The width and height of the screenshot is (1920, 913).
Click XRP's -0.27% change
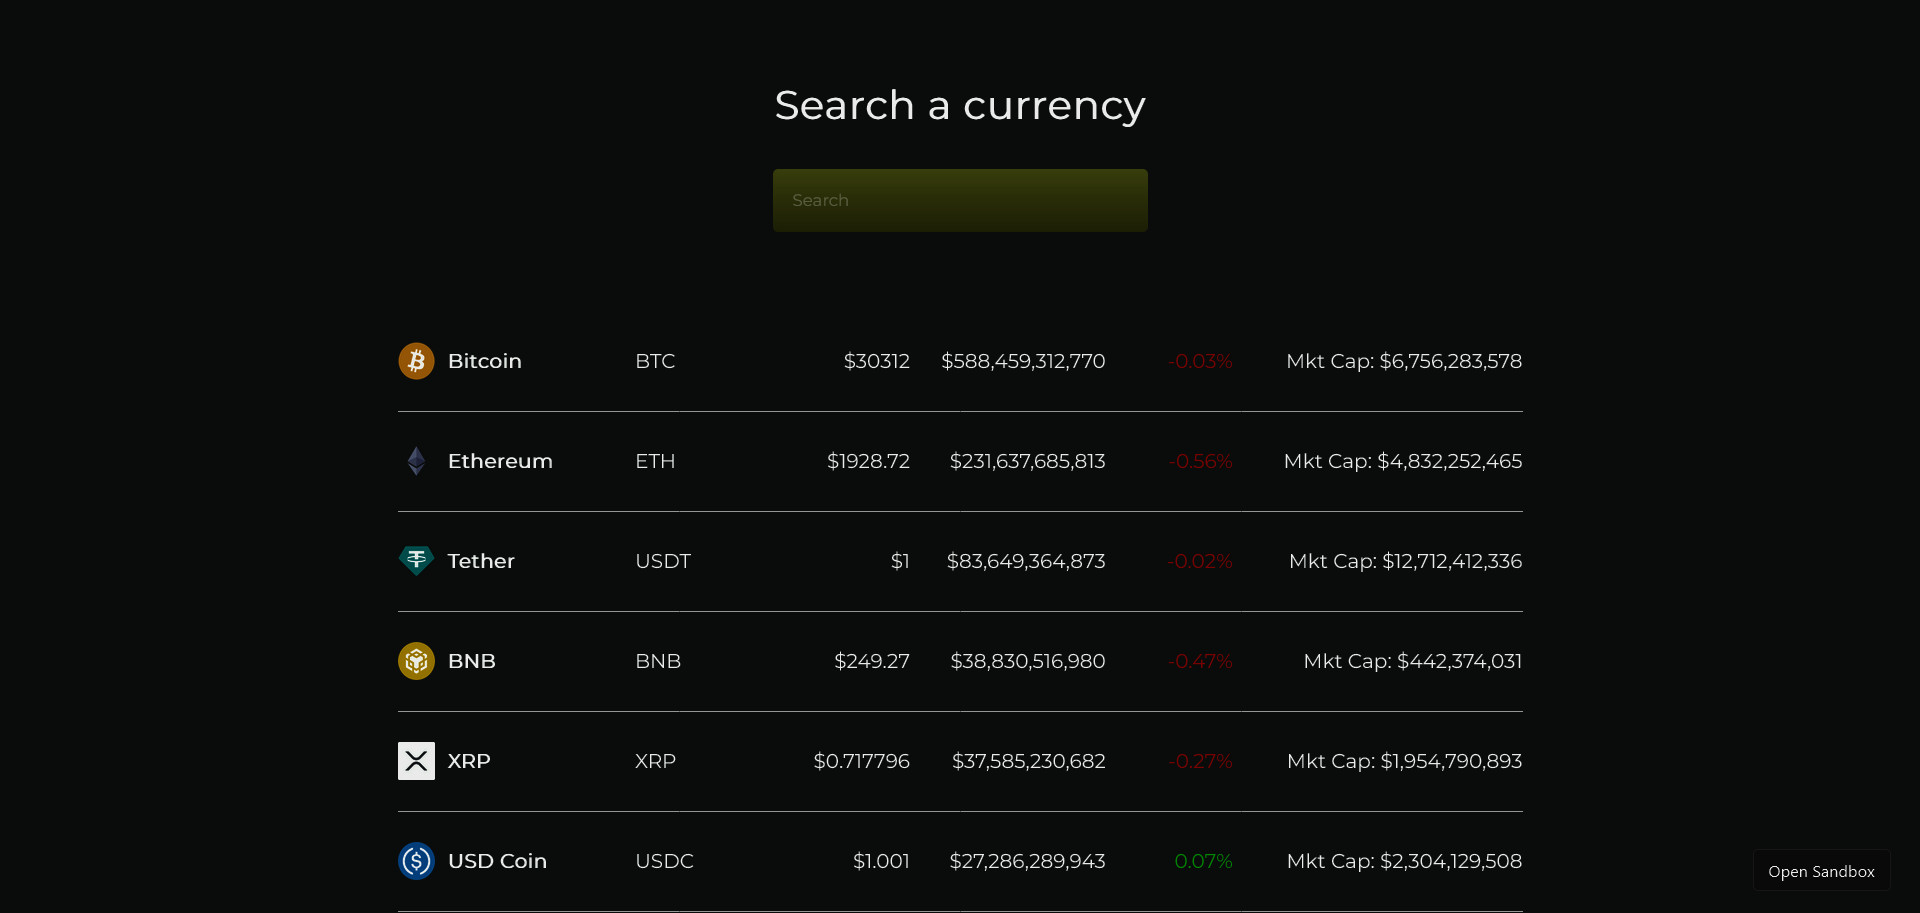pos(1200,761)
